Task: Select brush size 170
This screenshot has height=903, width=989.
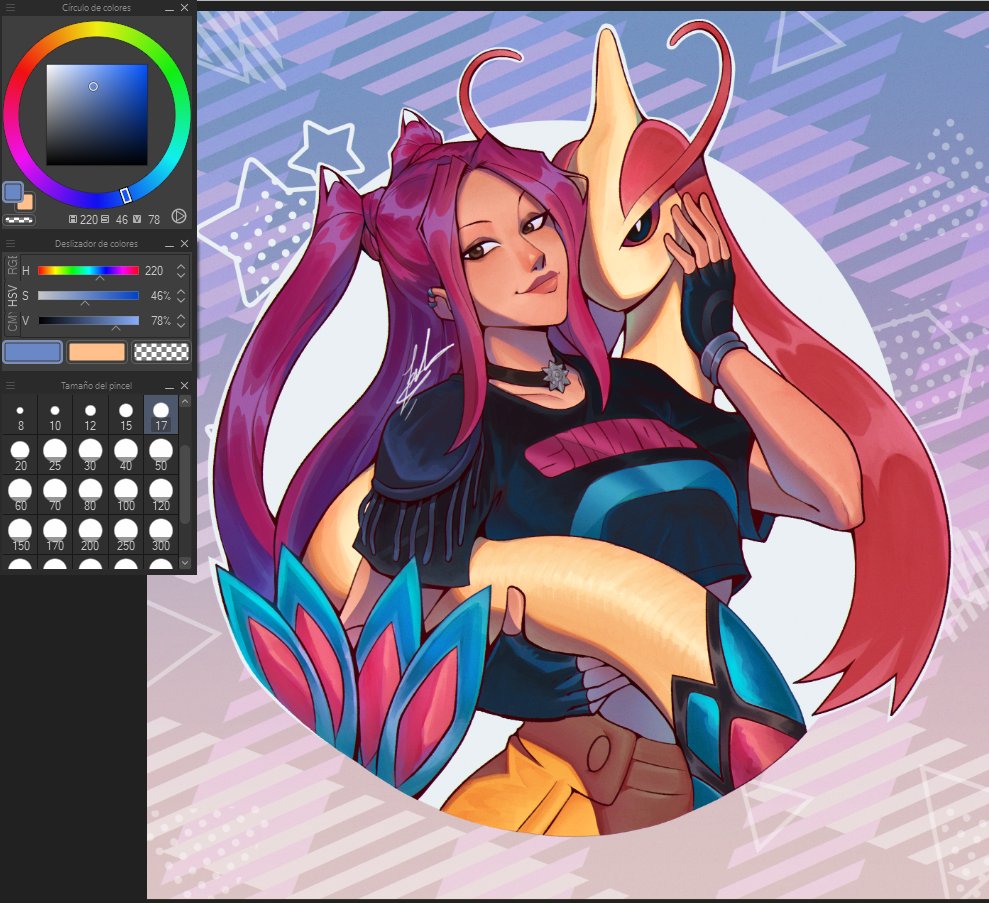Action: coord(55,535)
